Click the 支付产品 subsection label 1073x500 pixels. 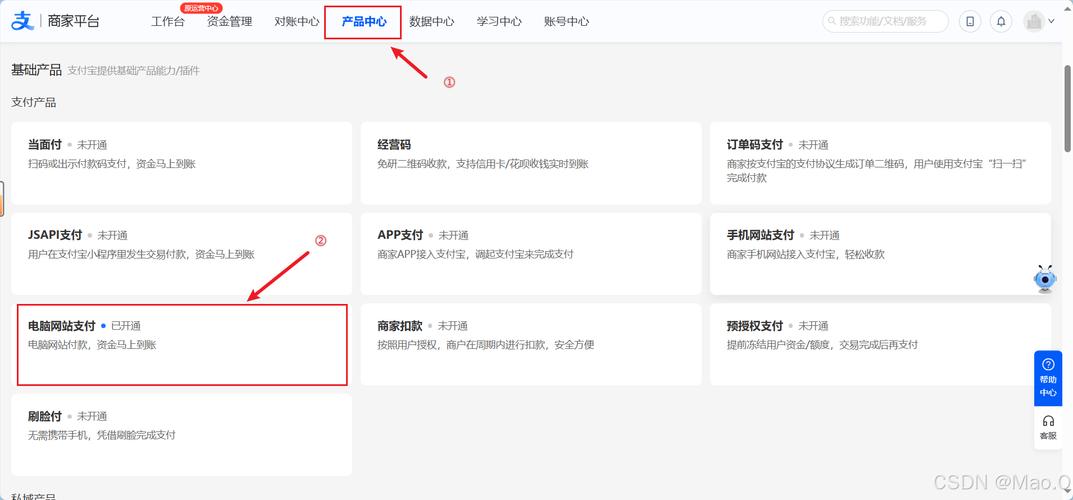[34, 103]
